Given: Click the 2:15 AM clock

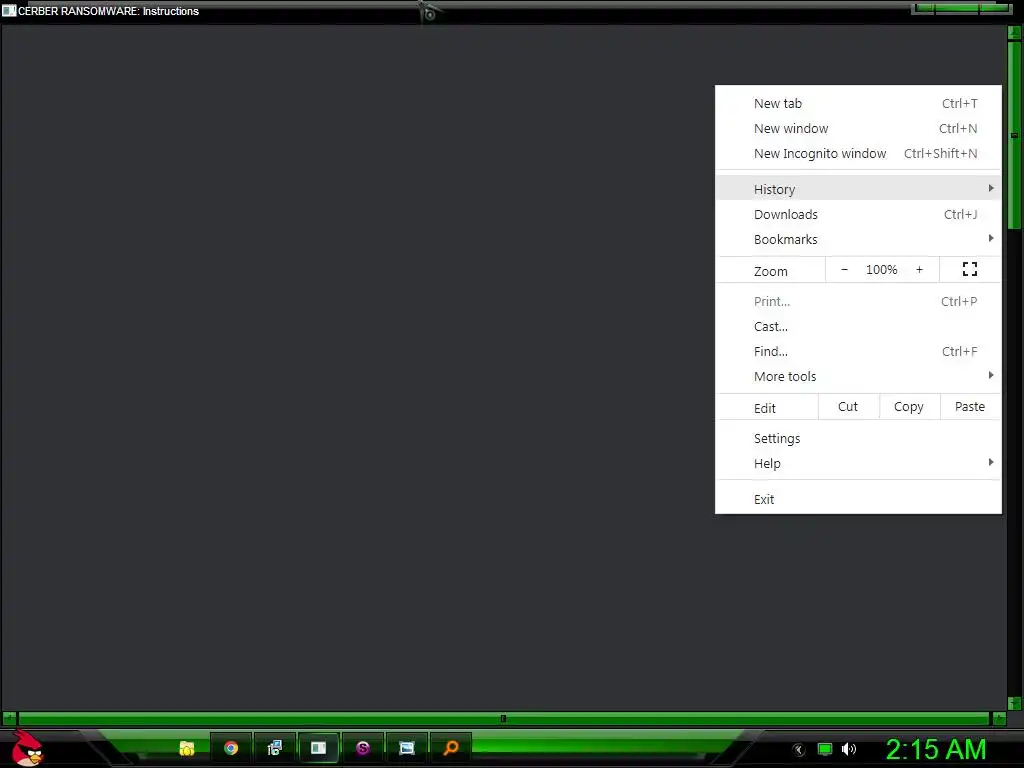Looking at the screenshot, I should pos(935,749).
